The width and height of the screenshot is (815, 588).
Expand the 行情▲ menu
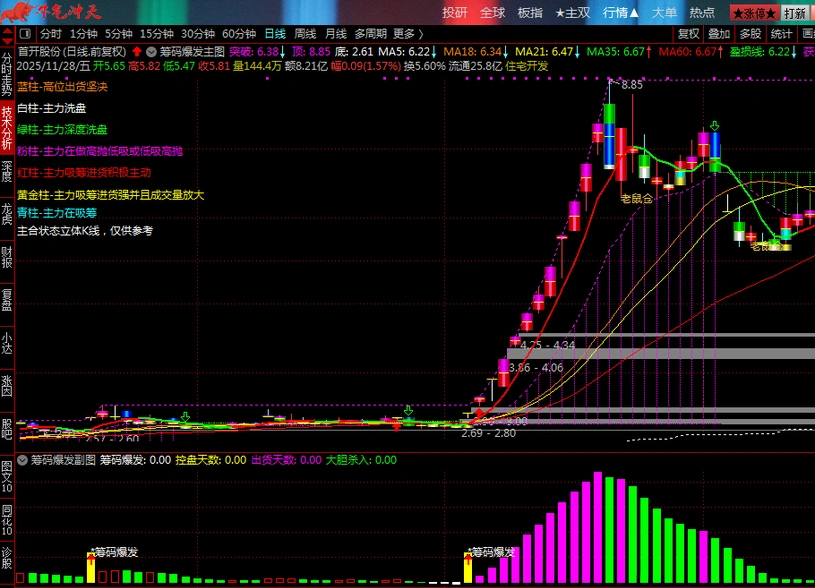click(621, 12)
